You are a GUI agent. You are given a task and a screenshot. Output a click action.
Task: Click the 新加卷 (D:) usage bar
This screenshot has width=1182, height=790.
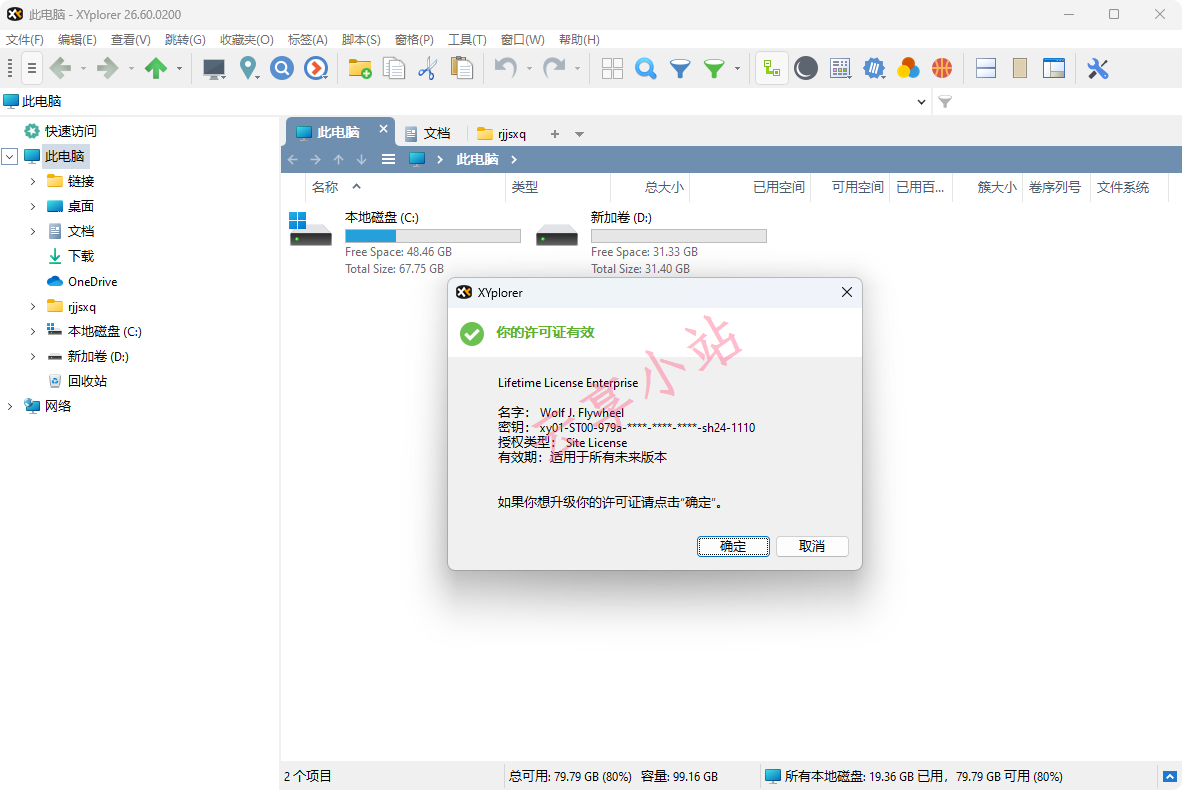pos(678,236)
